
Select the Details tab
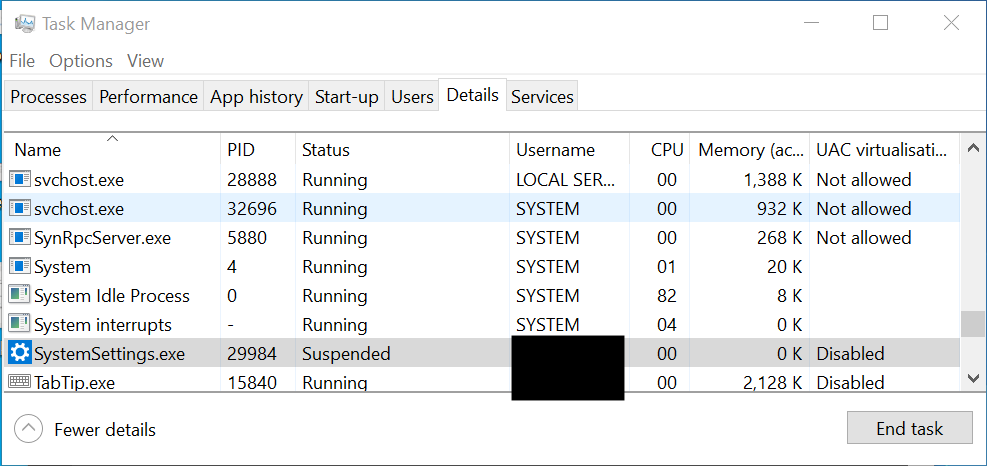click(473, 95)
